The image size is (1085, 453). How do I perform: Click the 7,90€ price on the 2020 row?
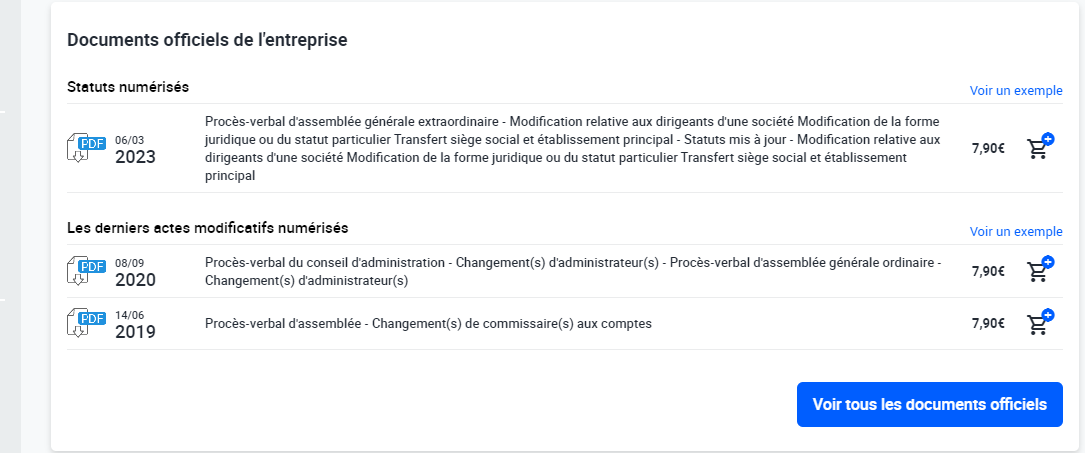[x=988, y=271]
